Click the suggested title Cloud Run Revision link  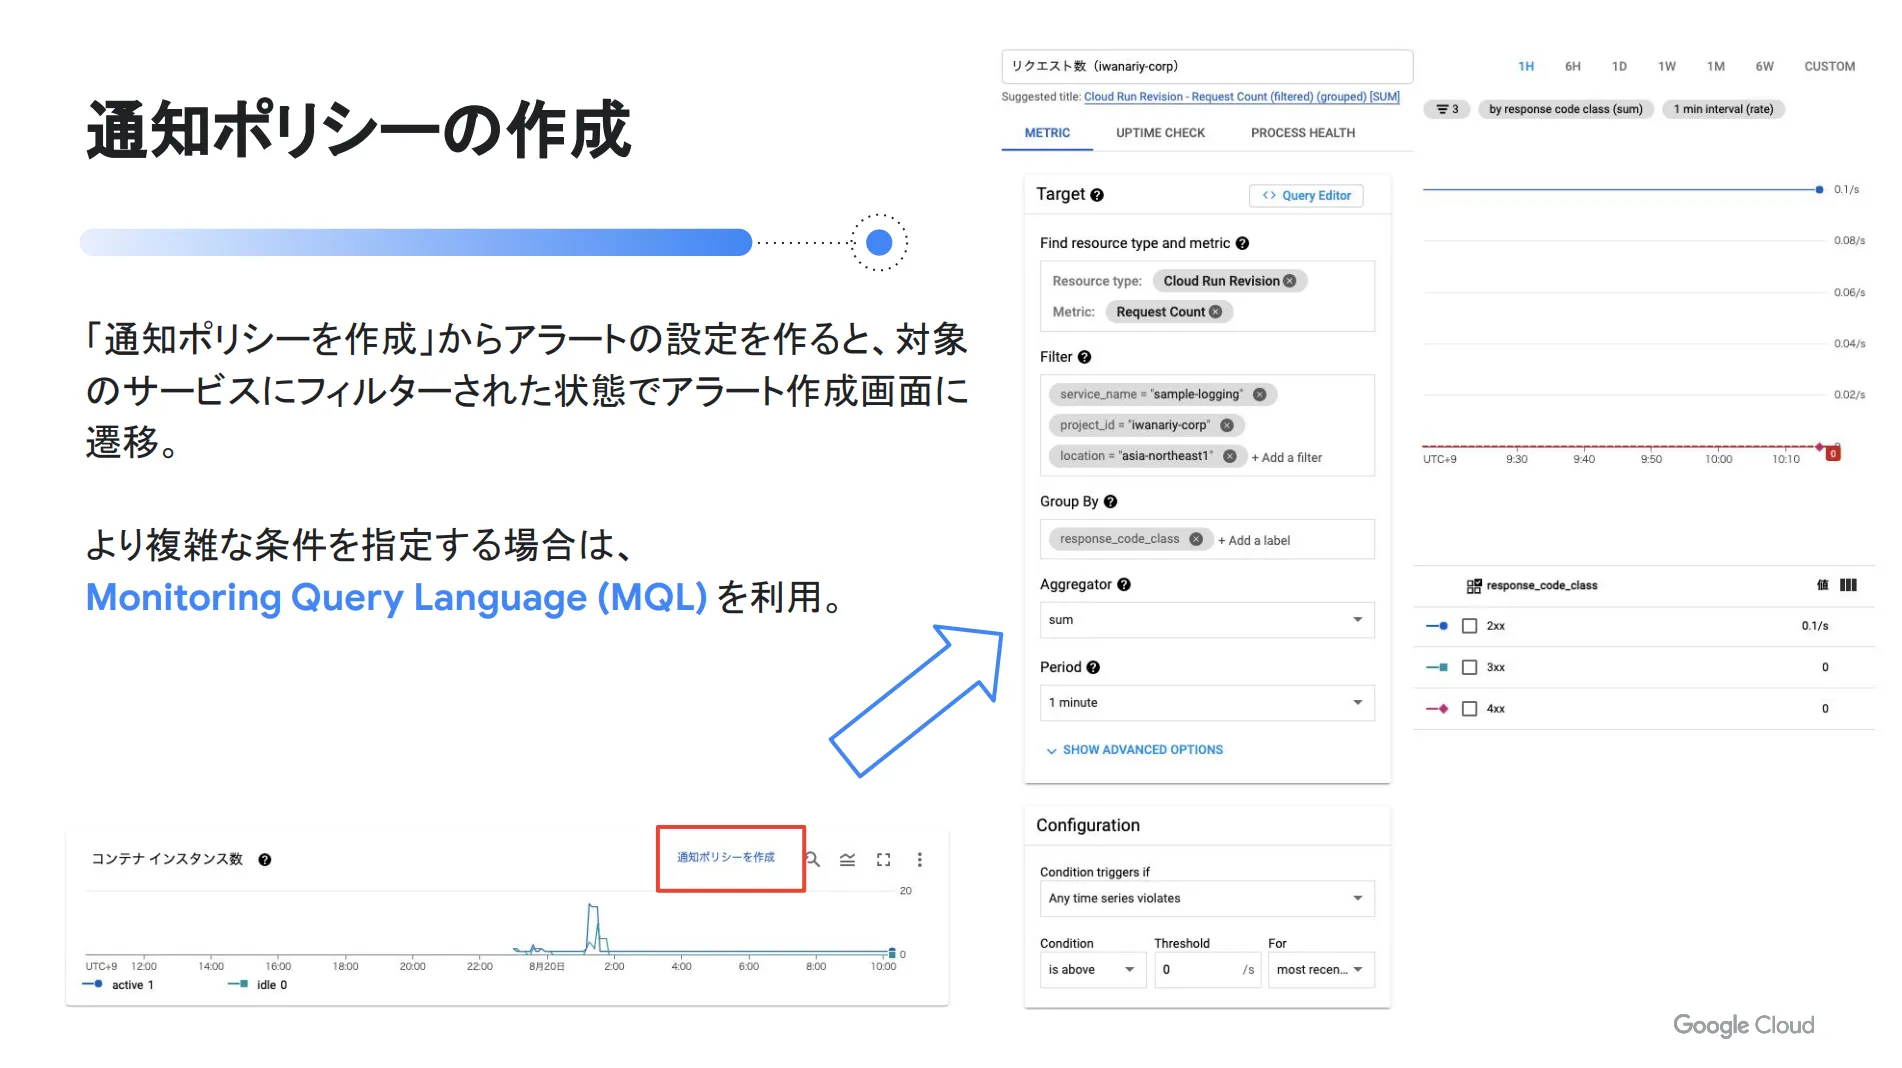coord(1242,97)
